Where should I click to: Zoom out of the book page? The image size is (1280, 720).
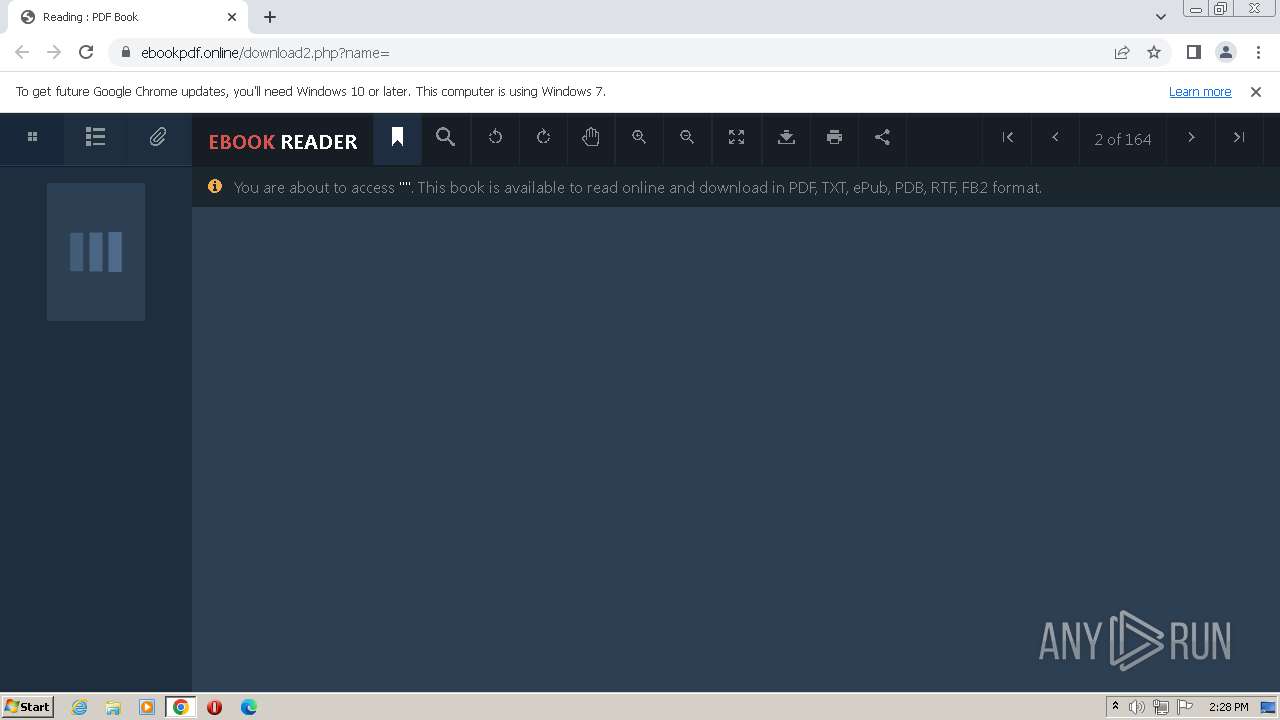pos(687,138)
